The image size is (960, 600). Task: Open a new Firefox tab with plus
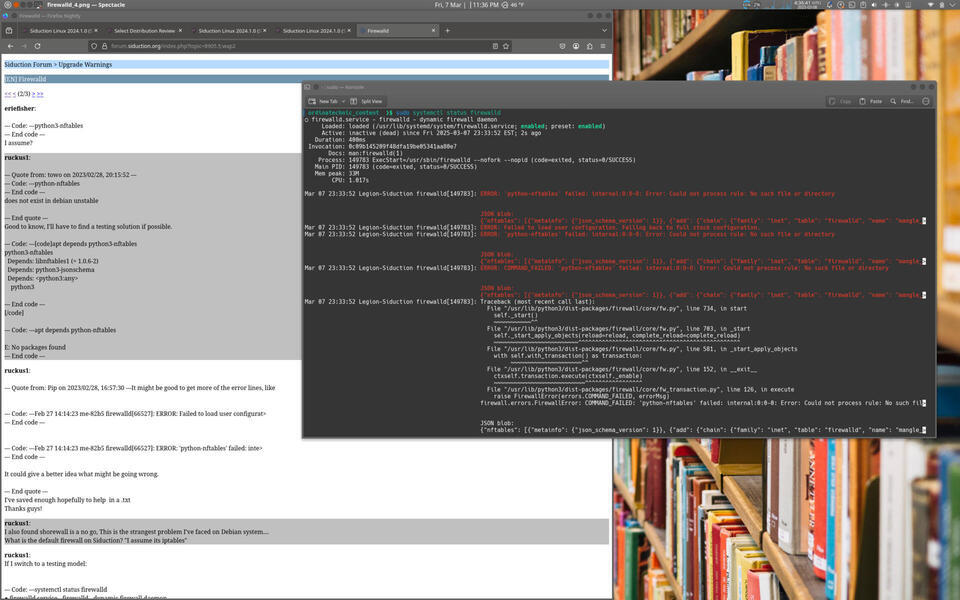[x=448, y=31]
